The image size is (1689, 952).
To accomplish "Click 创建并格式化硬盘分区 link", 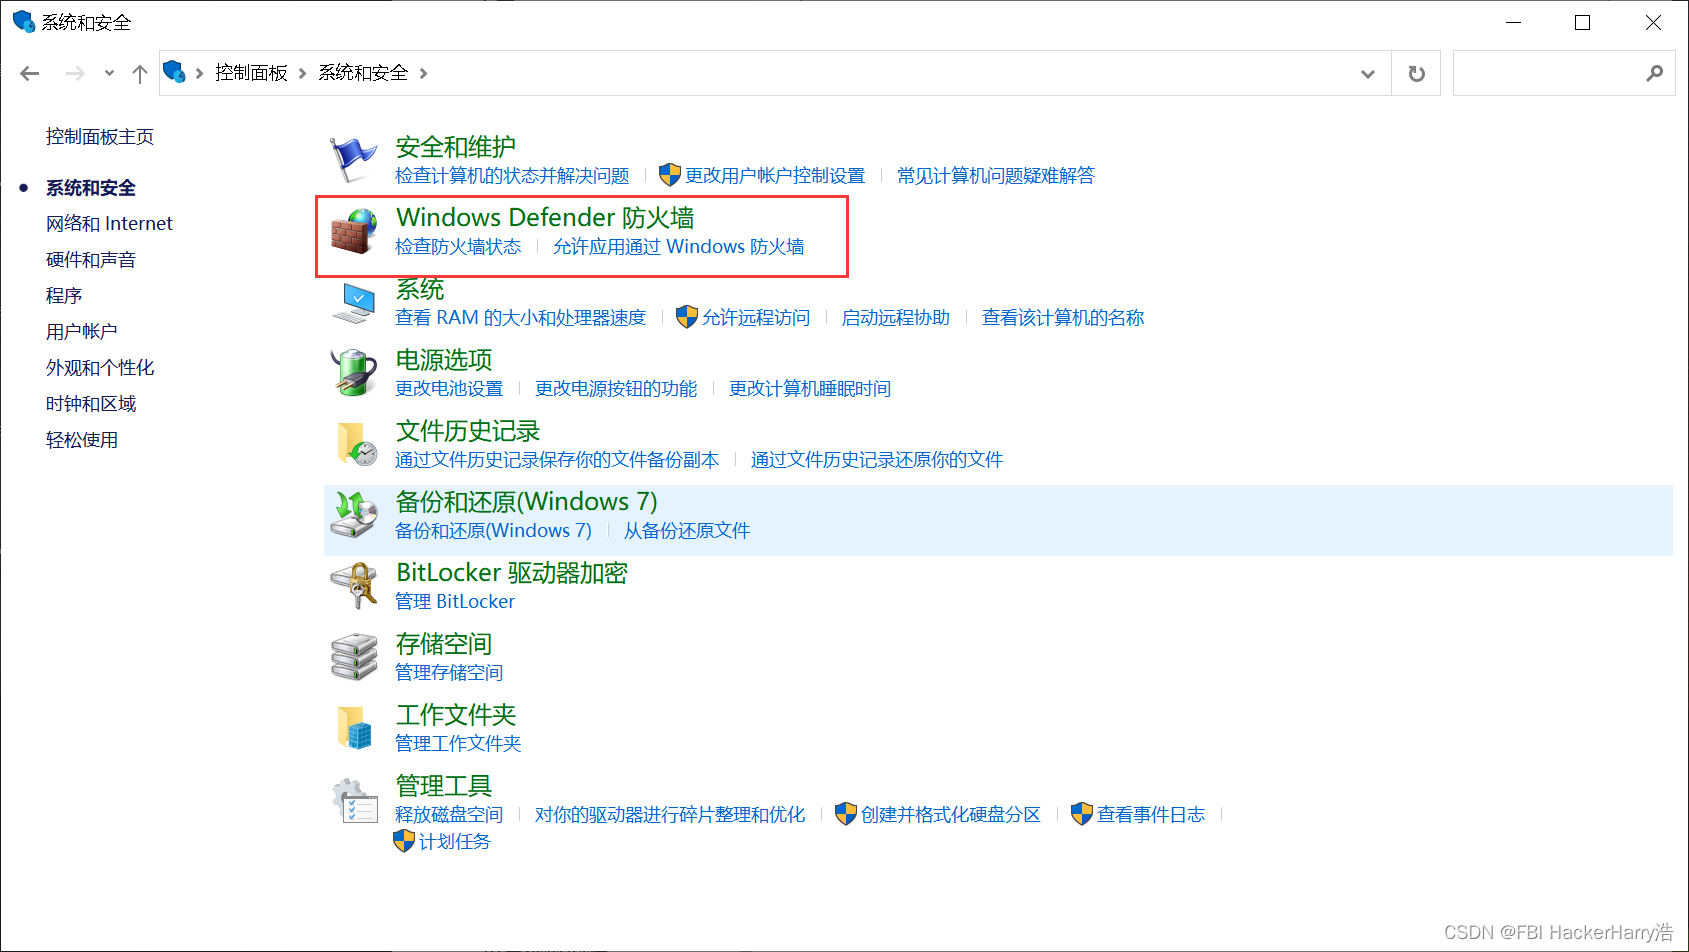I will coord(951,815).
